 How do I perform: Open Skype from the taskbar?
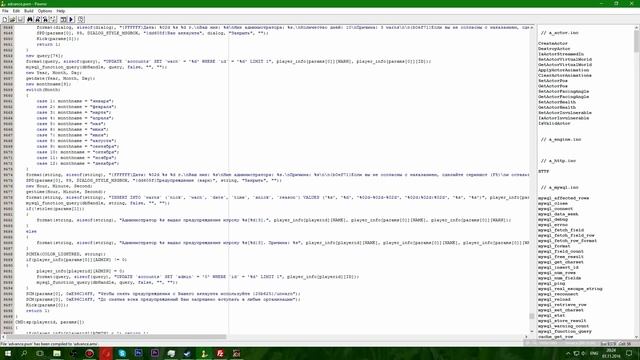(122, 353)
